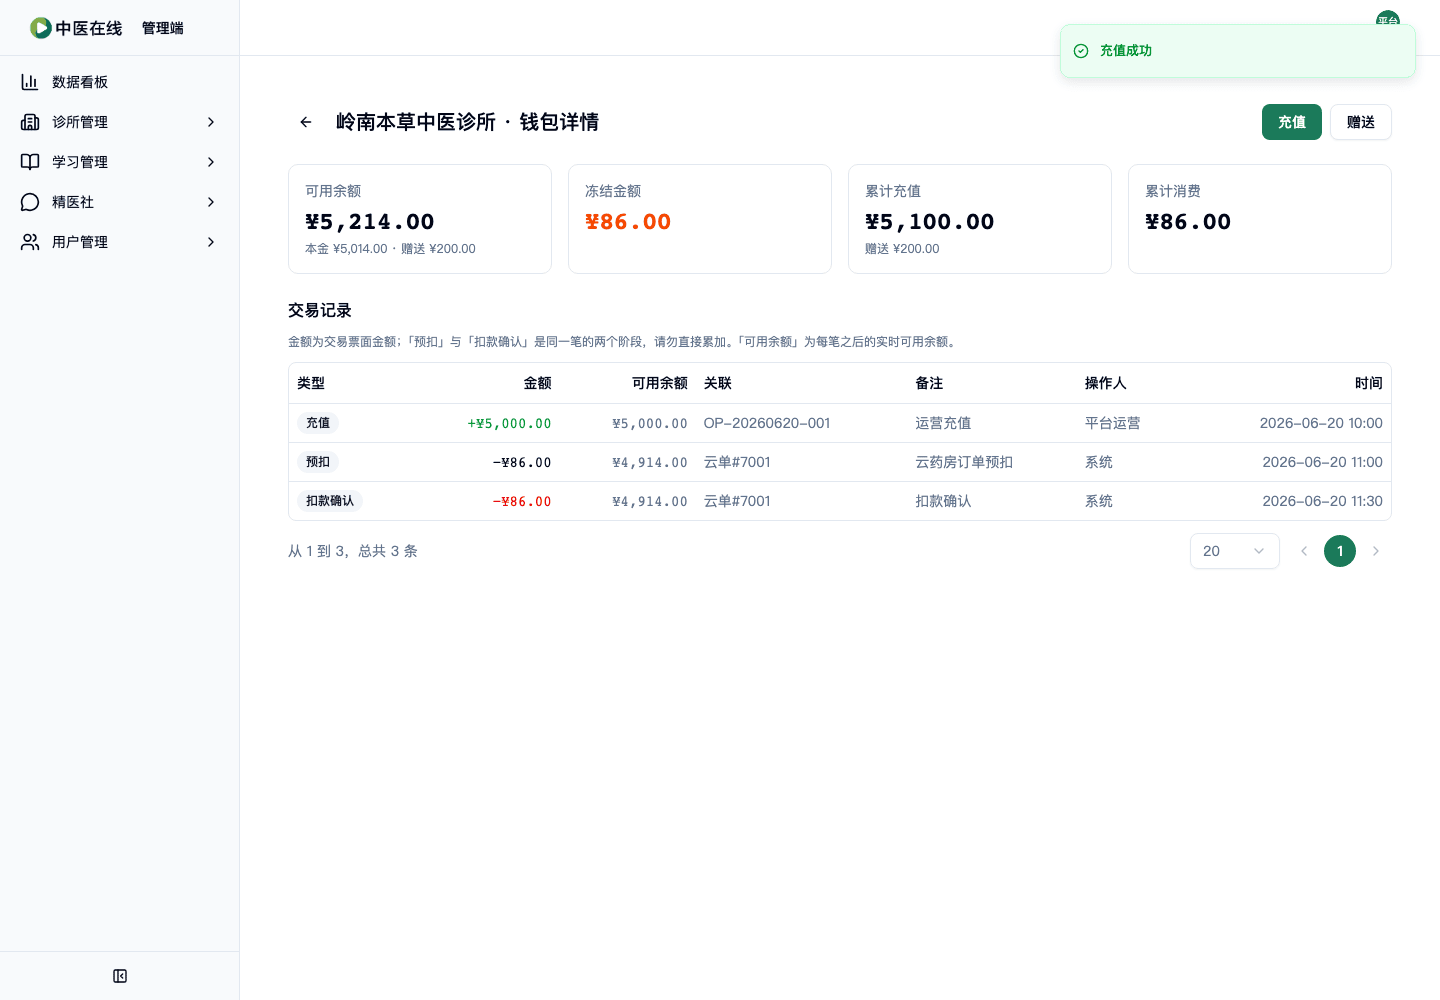Click the red -¥86.00 amount

pyautogui.click(x=522, y=501)
